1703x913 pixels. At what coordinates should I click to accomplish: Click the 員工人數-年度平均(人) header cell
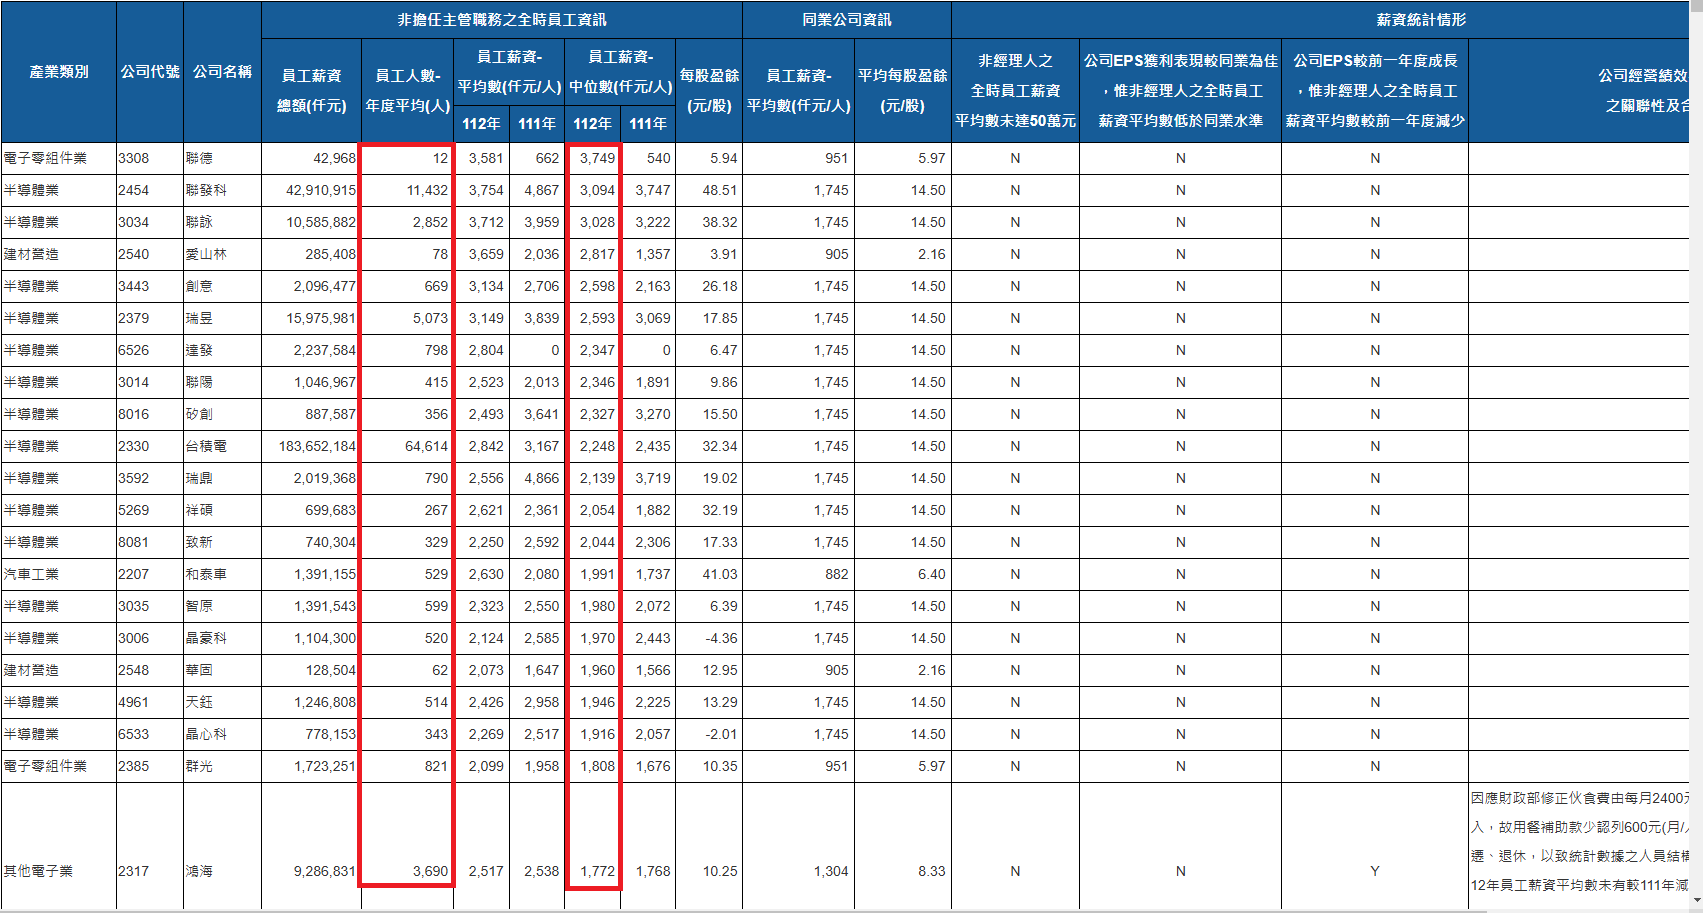[x=407, y=91]
